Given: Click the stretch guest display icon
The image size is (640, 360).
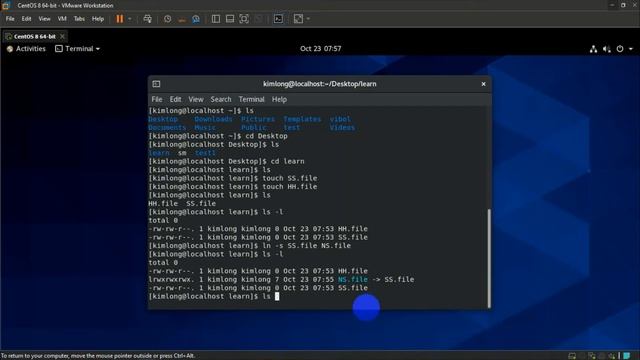Looking at the screenshot, I should pos(298,19).
